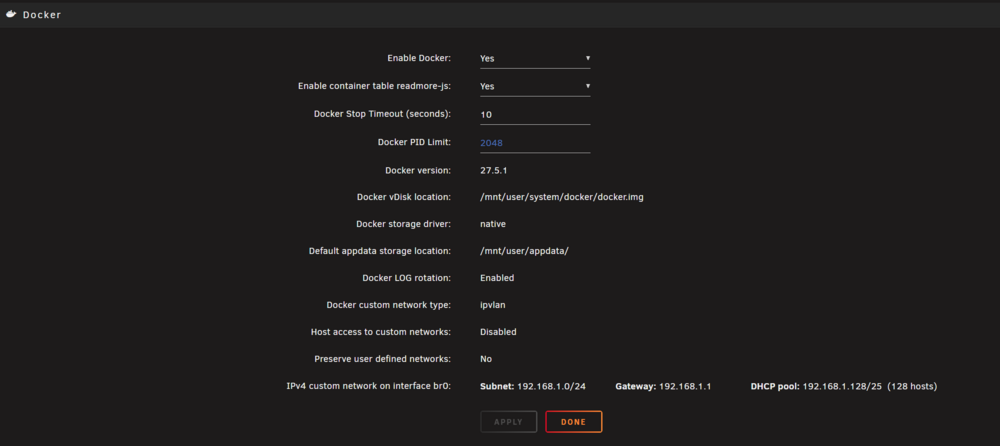The width and height of the screenshot is (1000, 446).
Task: Click the DONE button
Action: (573, 422)
